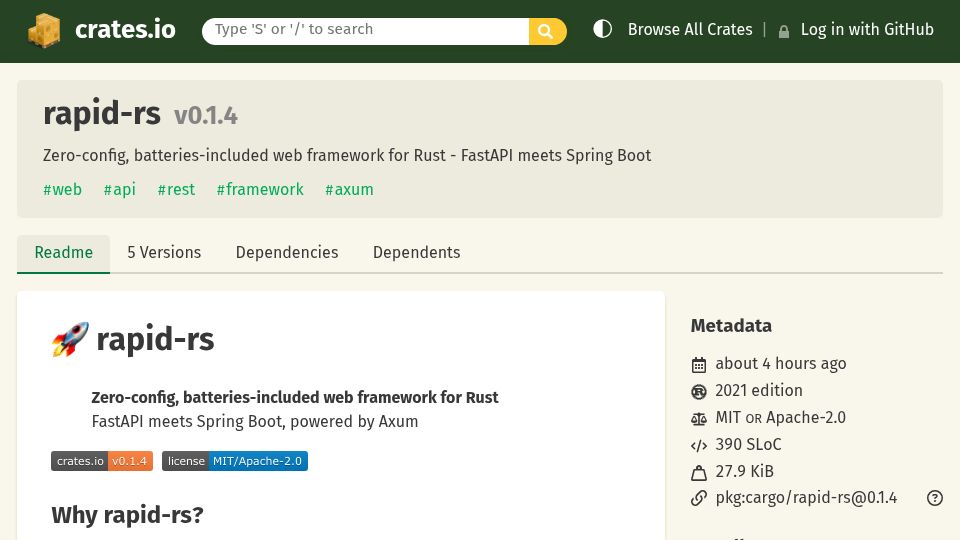
Task: Click the yellow search magnifier button
Action: (x=547, y=31)
